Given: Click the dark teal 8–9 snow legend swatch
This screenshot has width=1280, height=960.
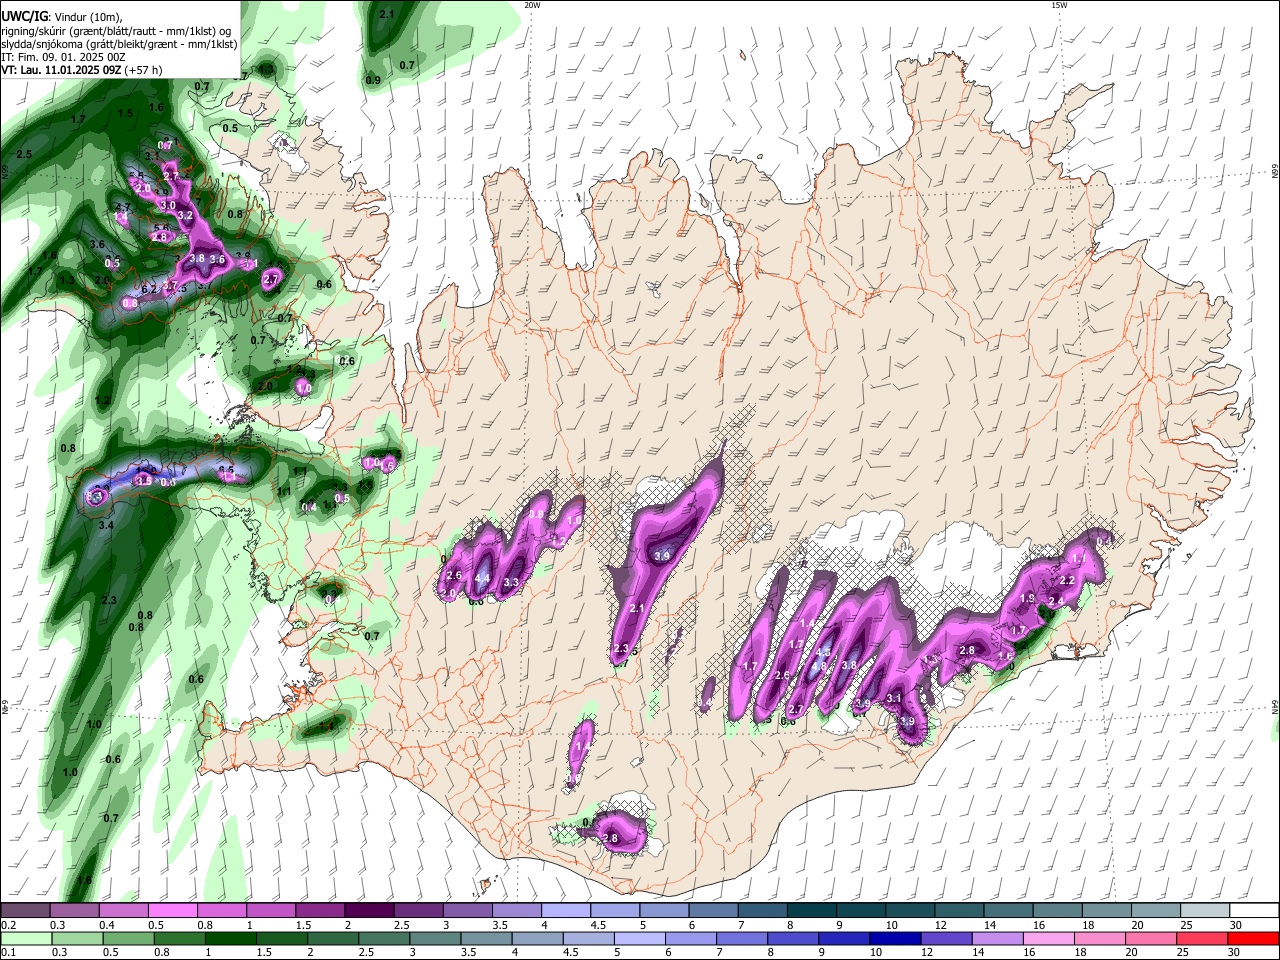Looking at the screenshot, I should tap(812, 911).
